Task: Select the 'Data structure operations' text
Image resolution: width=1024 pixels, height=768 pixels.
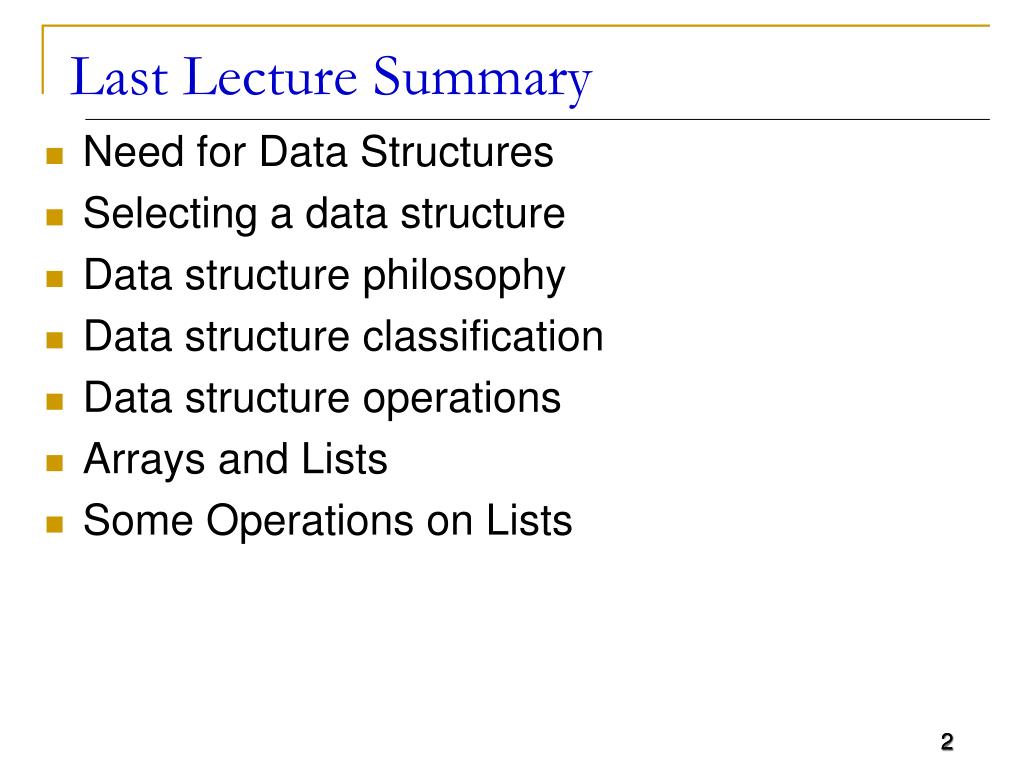Action: click(x=322, y=398)
